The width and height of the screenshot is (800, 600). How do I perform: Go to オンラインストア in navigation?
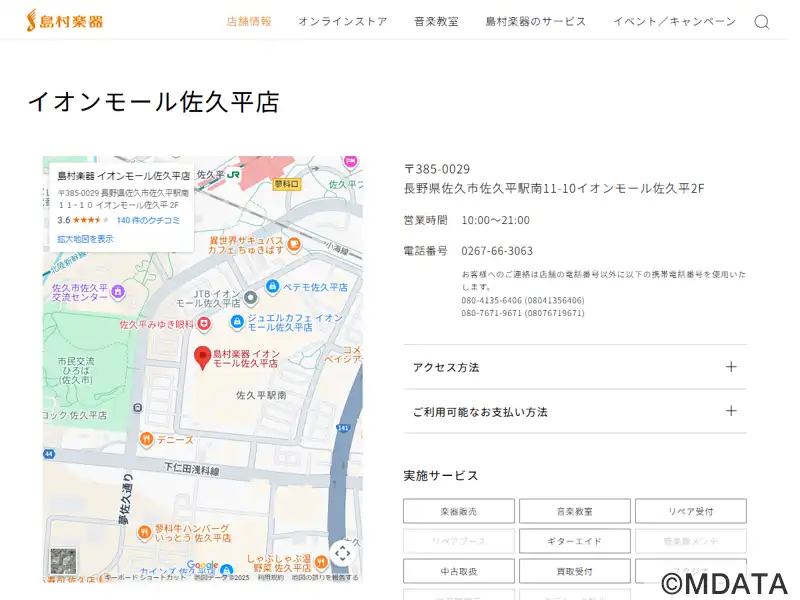click(342, 21)
